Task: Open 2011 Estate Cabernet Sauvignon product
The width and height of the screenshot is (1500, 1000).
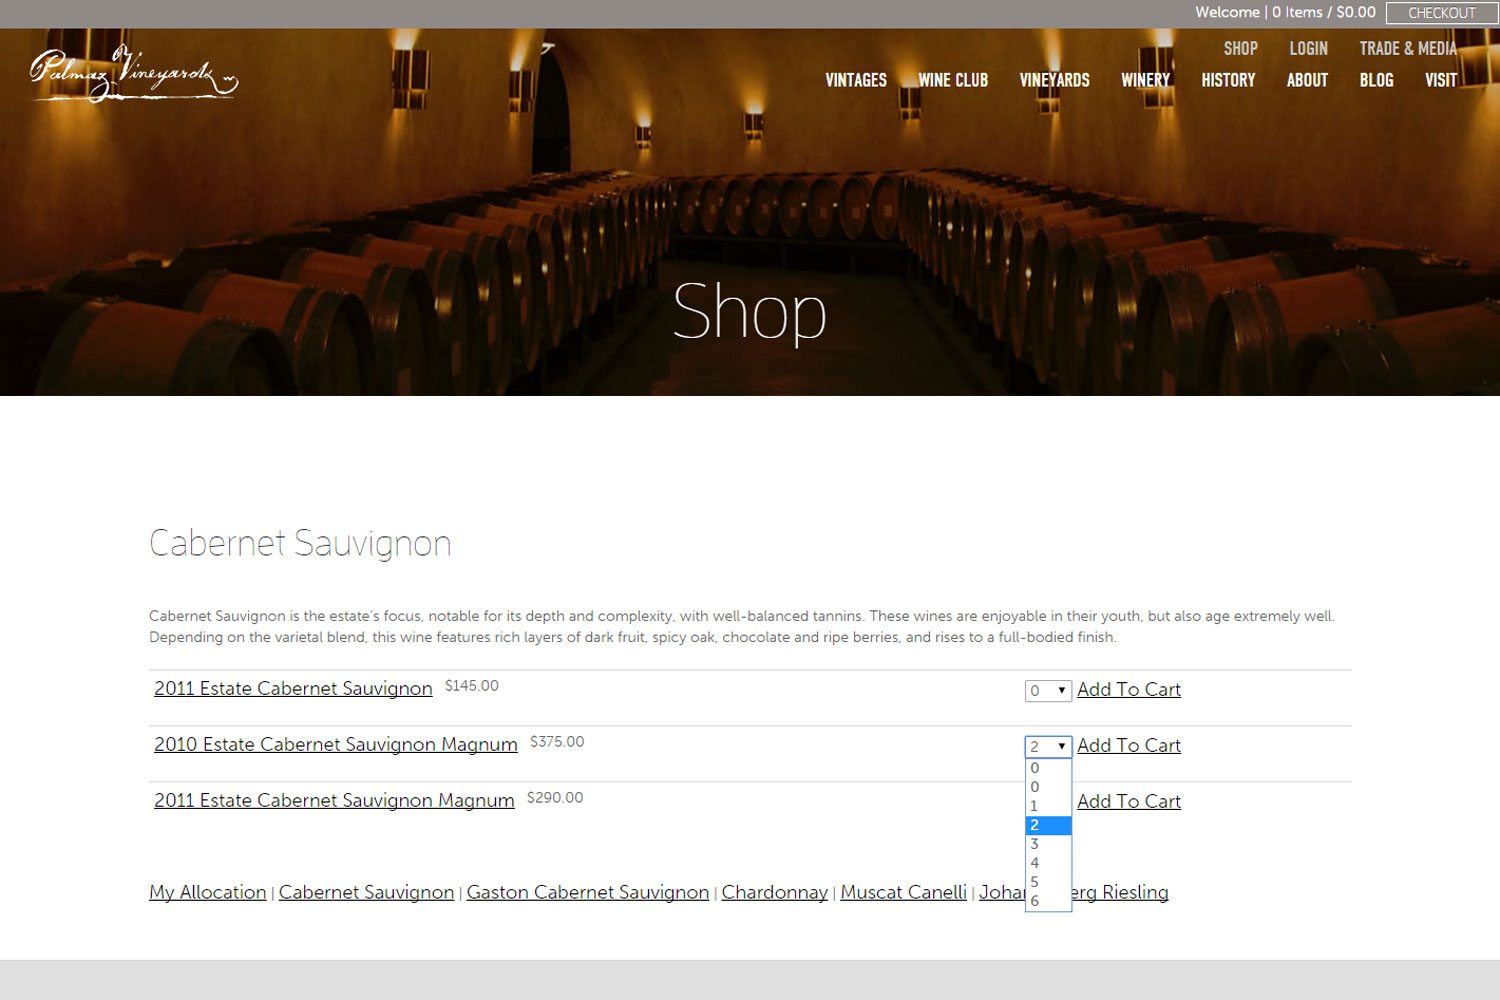Action: pos(293,689)
